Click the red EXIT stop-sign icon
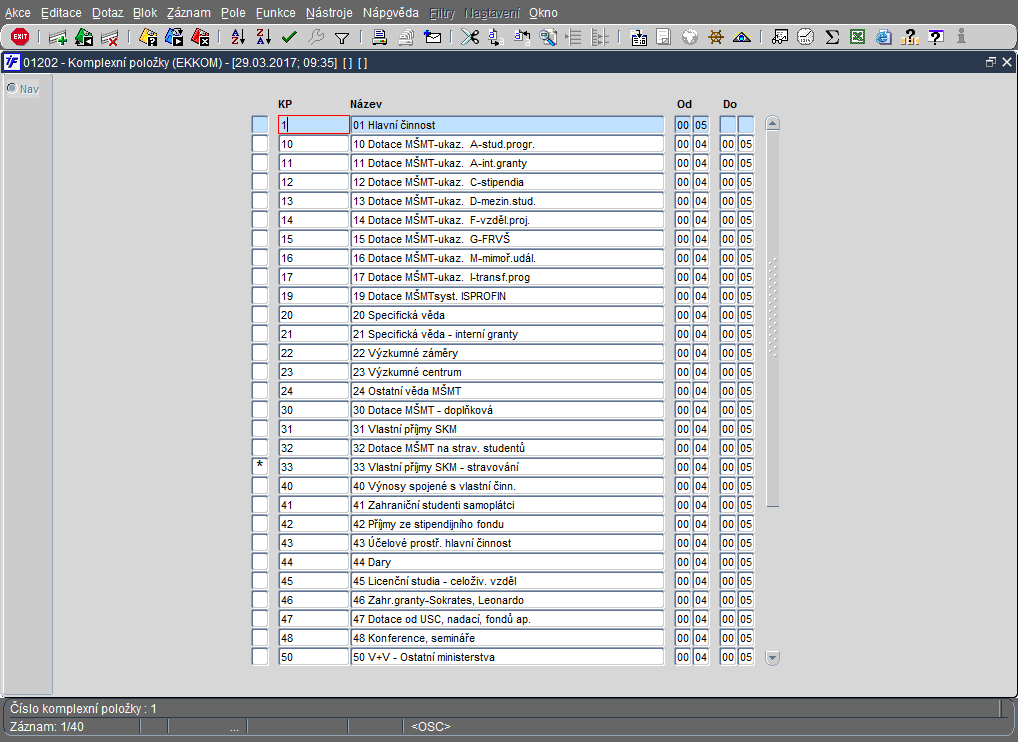This screenshot has height=742, width=1018. point(20,37)
